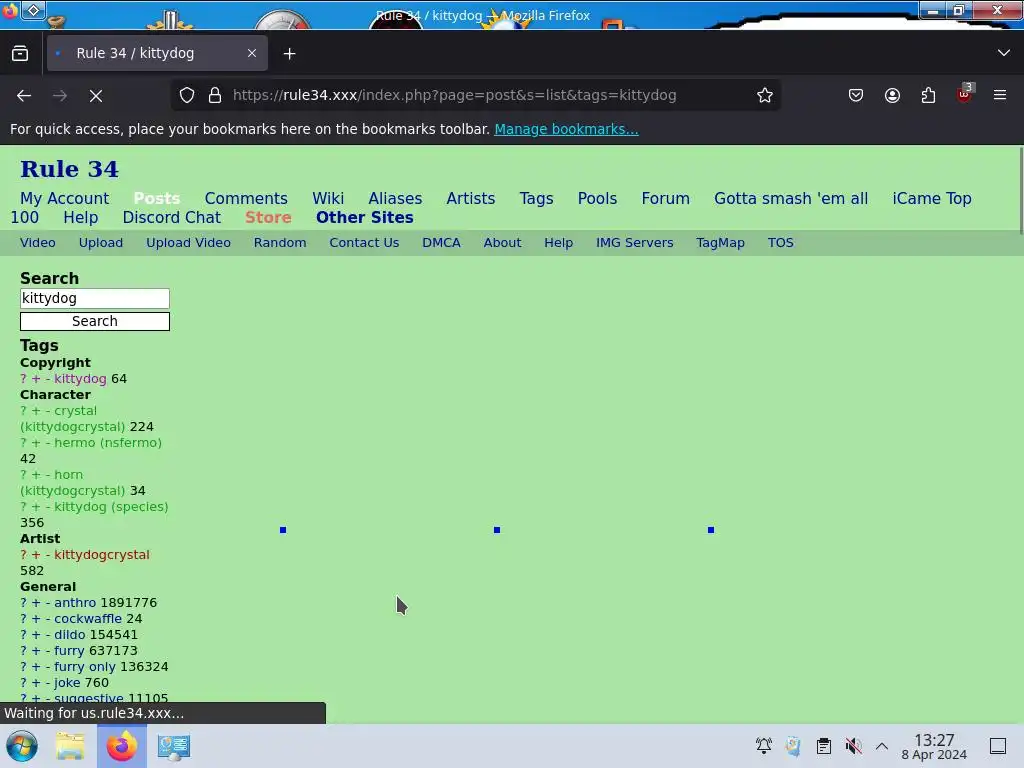Viewport: 1024px width, 768px height.
Task: Go to the Wiki page
Action: coord(328,198)
